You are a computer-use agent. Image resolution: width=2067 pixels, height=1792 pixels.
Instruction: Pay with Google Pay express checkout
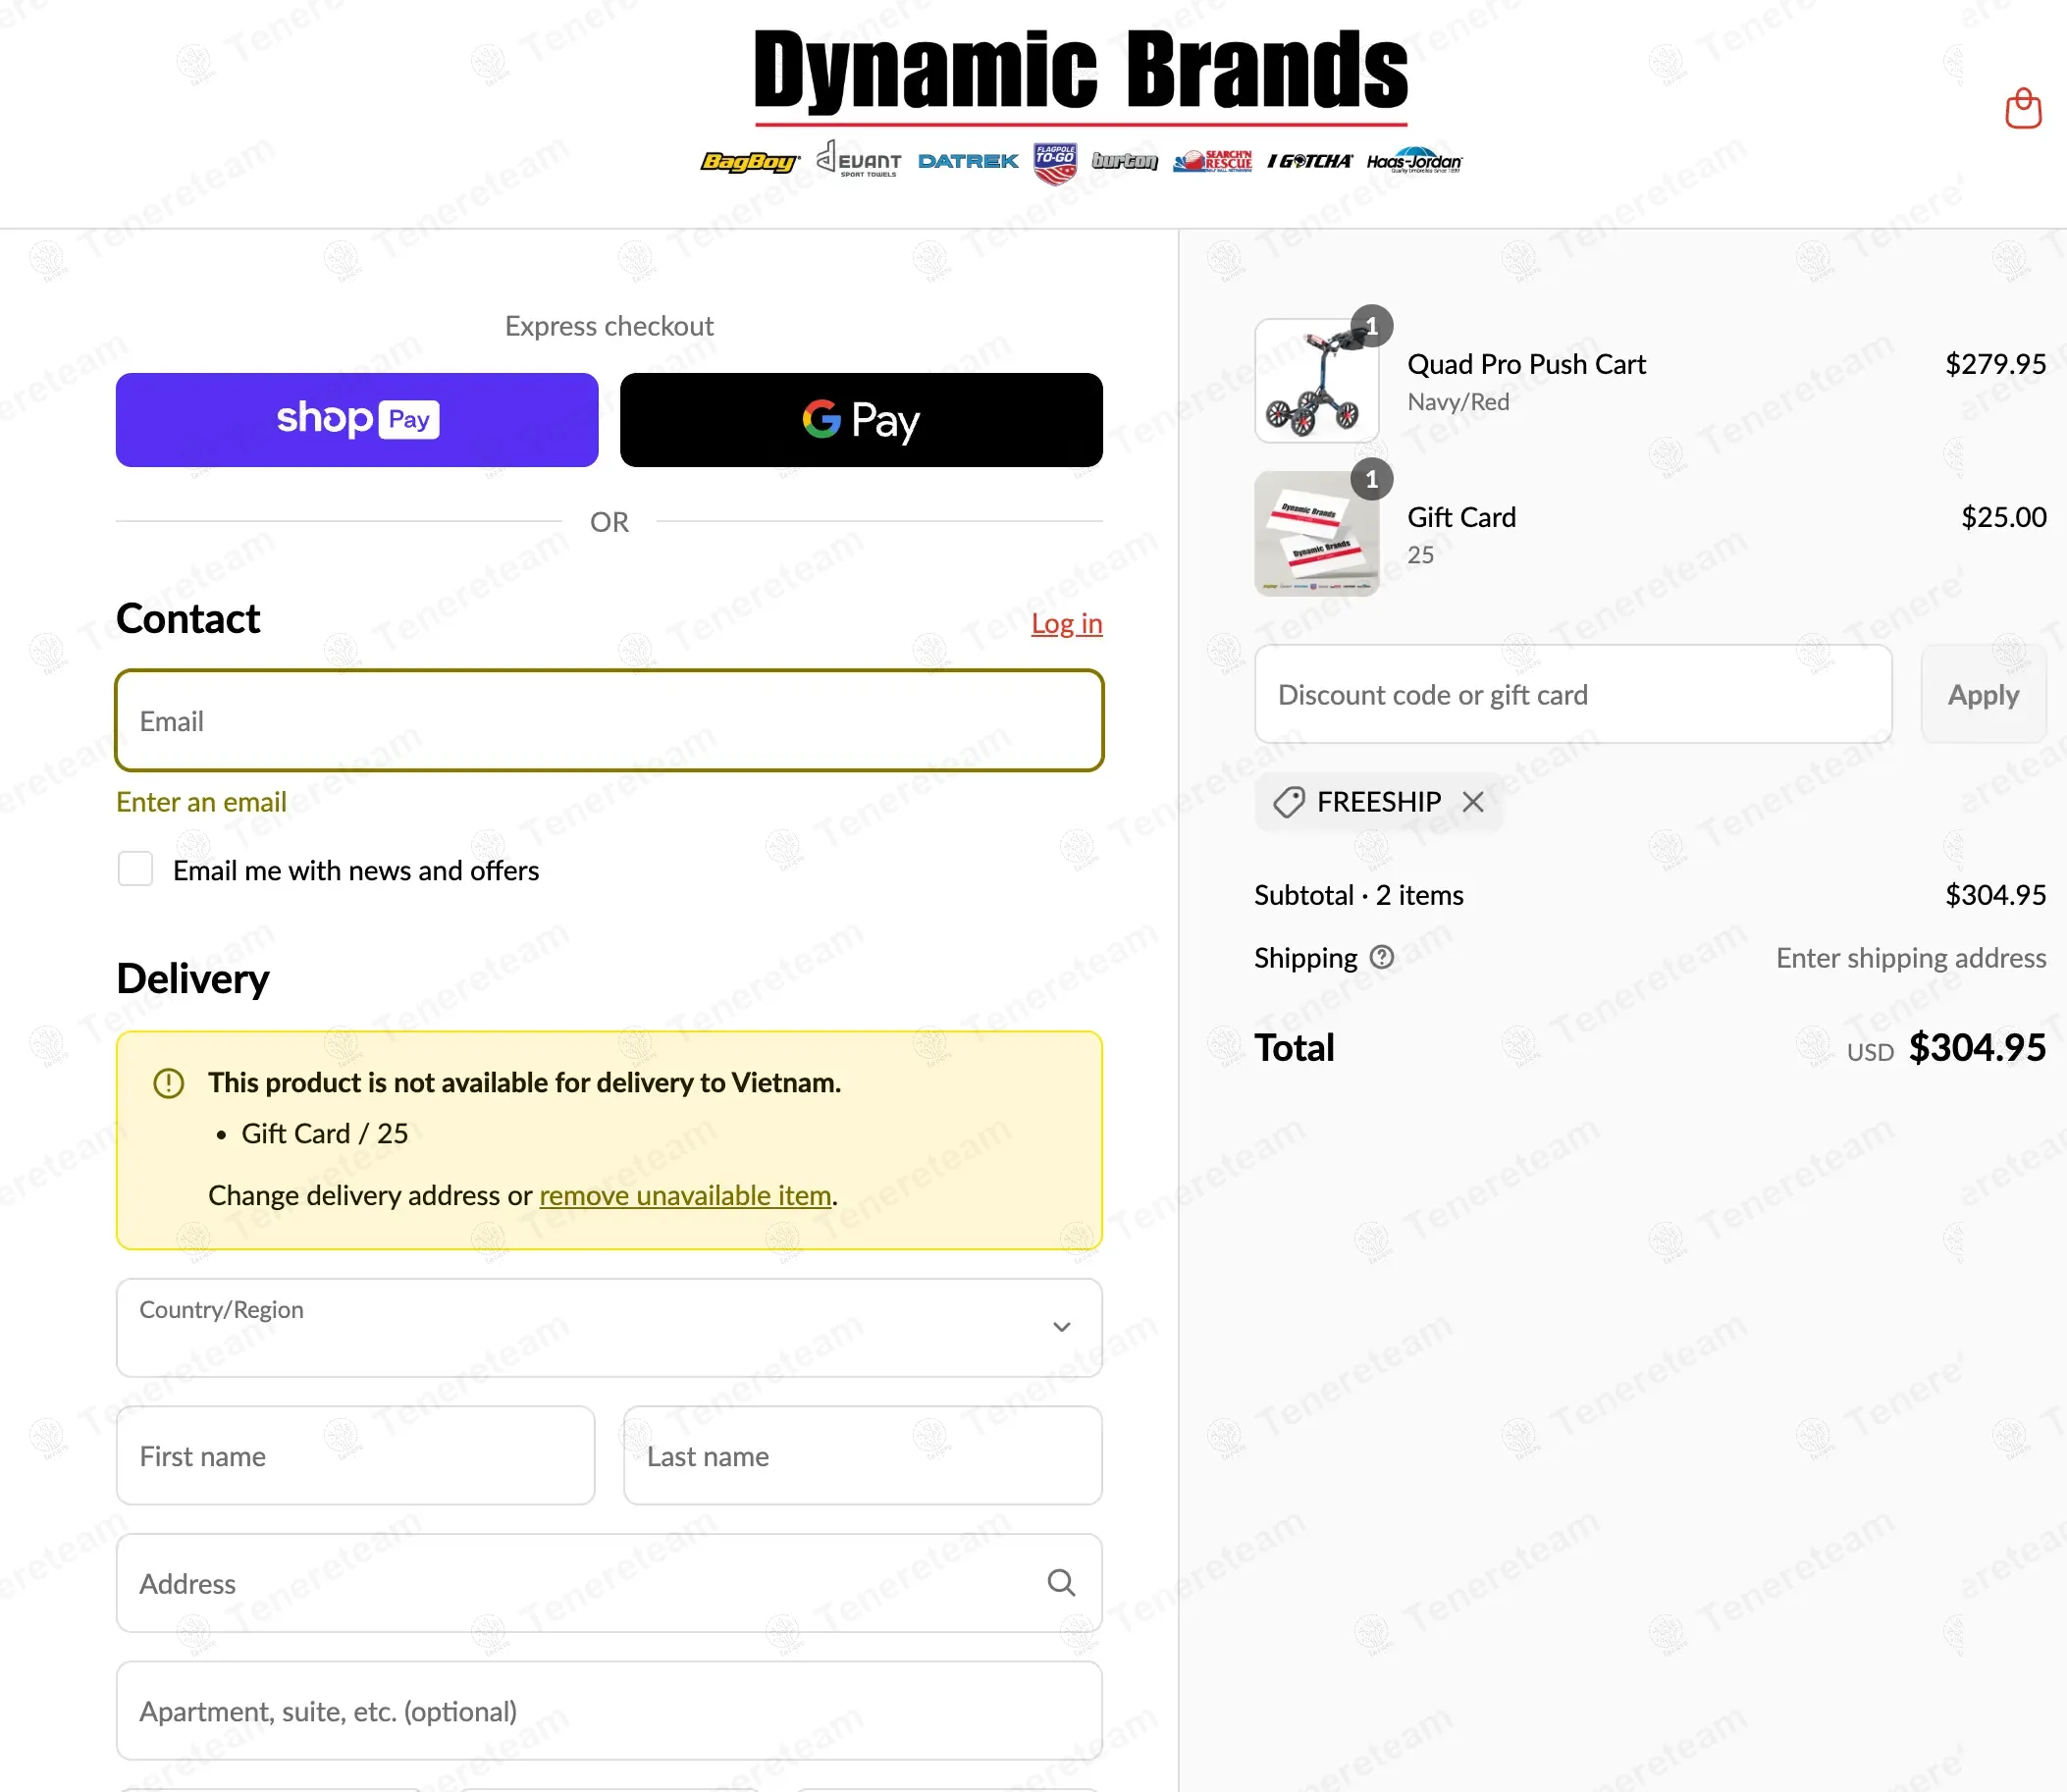[860, 419]
